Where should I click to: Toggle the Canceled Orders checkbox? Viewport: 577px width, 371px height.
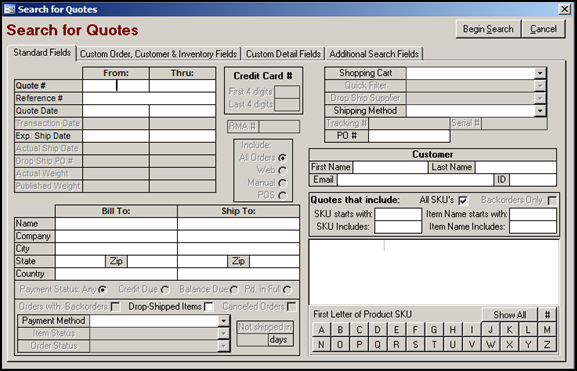coord(291,307)
